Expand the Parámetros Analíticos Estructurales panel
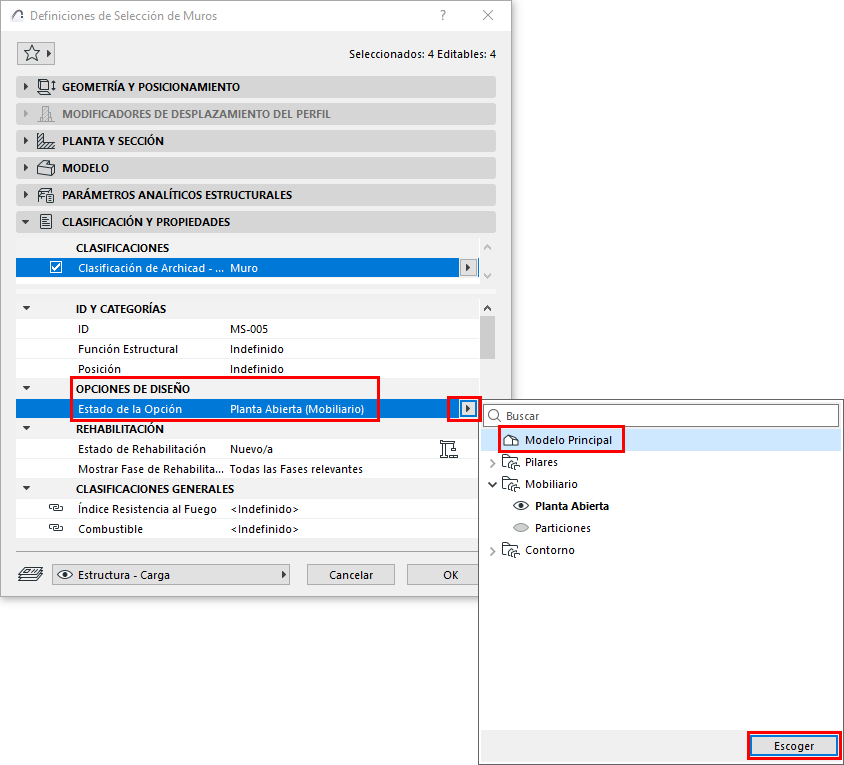Screen dimensions: 844x765 (25, 195)
